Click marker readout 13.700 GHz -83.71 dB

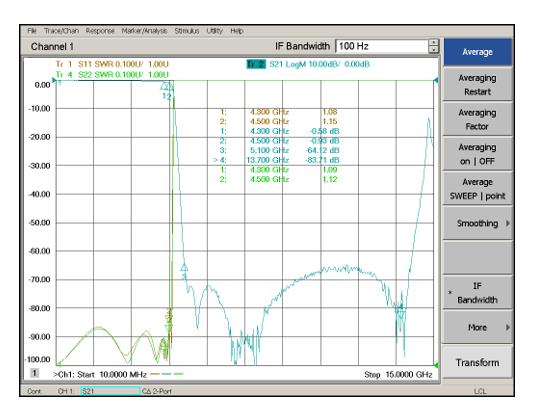[x=276, y=160]
